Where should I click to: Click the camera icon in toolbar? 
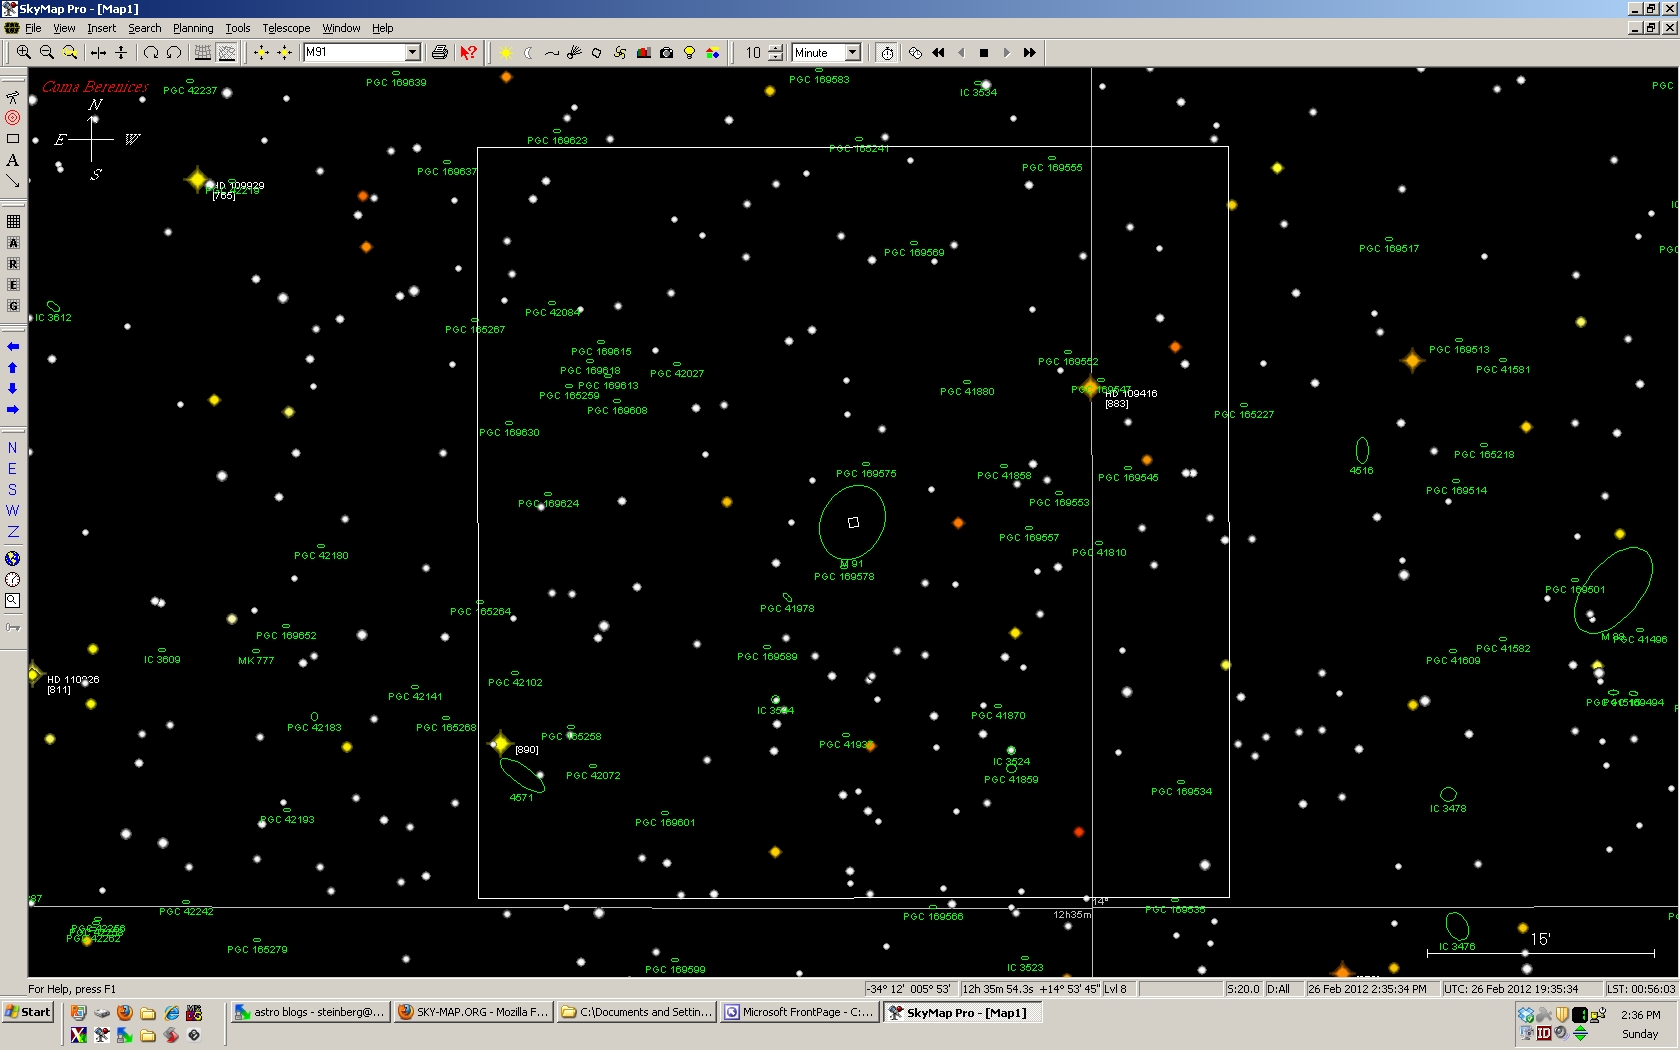pos(666,52)
